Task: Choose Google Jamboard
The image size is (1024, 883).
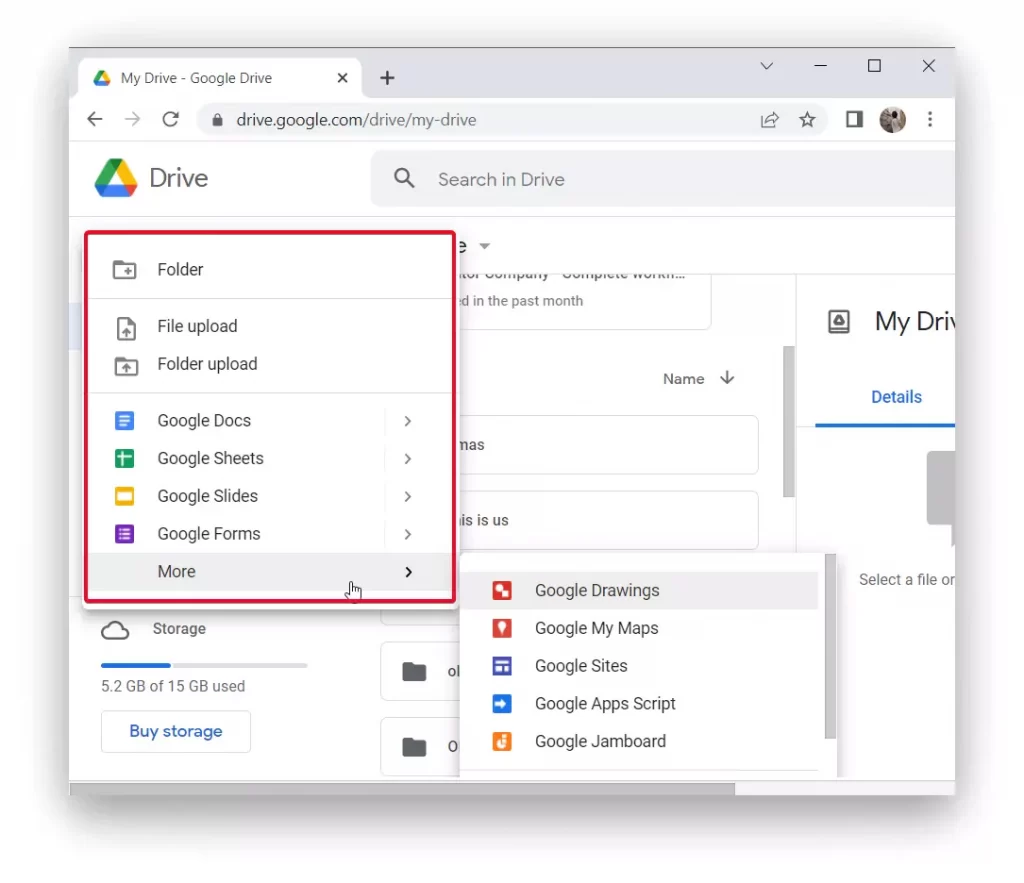Action: tap(640, 742)
